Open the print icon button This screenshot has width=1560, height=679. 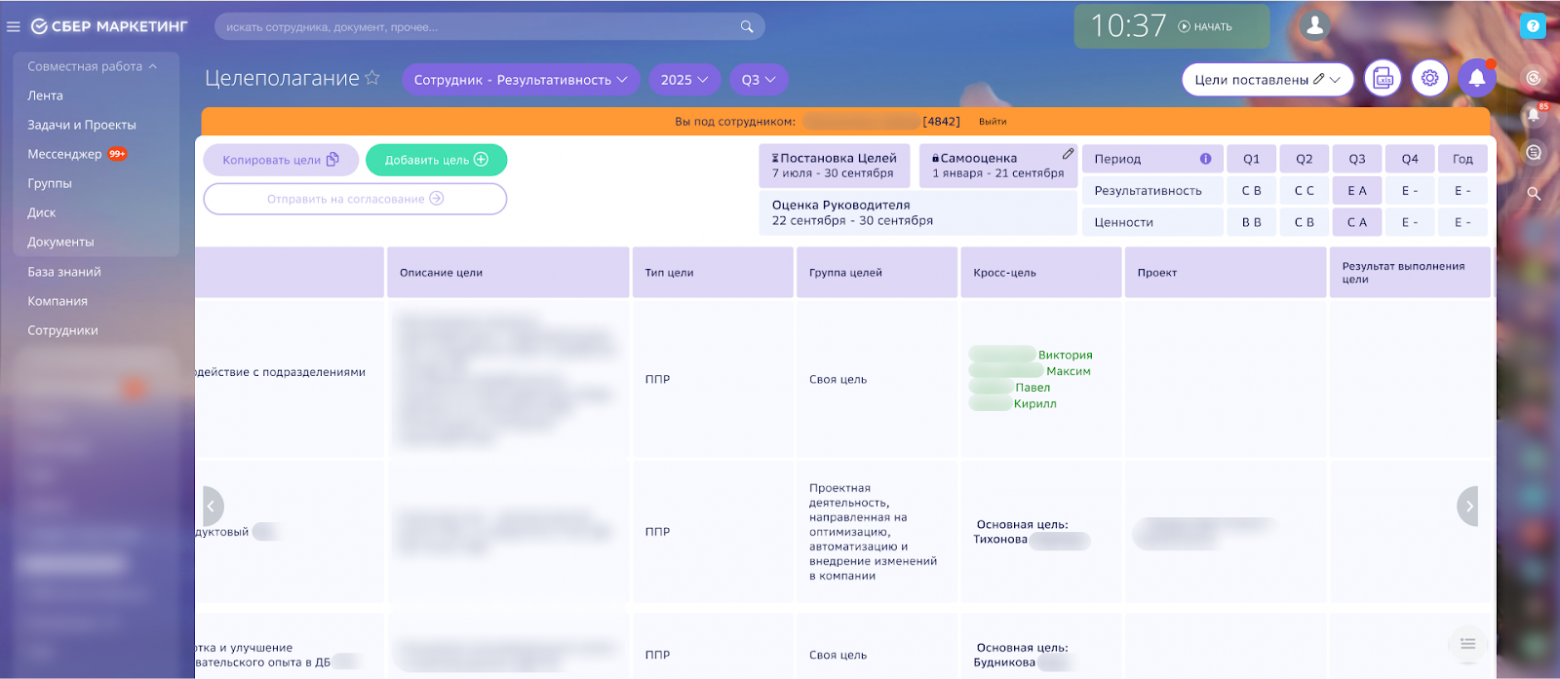tap(1383, 78)
